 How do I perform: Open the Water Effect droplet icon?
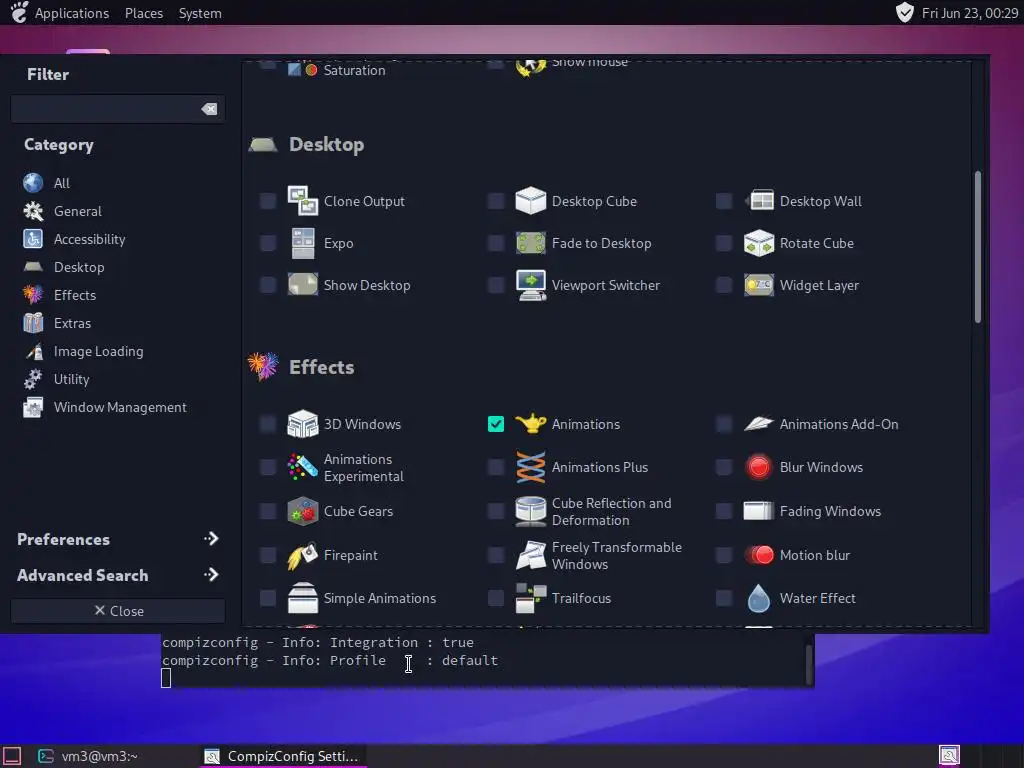coord(759,598)
